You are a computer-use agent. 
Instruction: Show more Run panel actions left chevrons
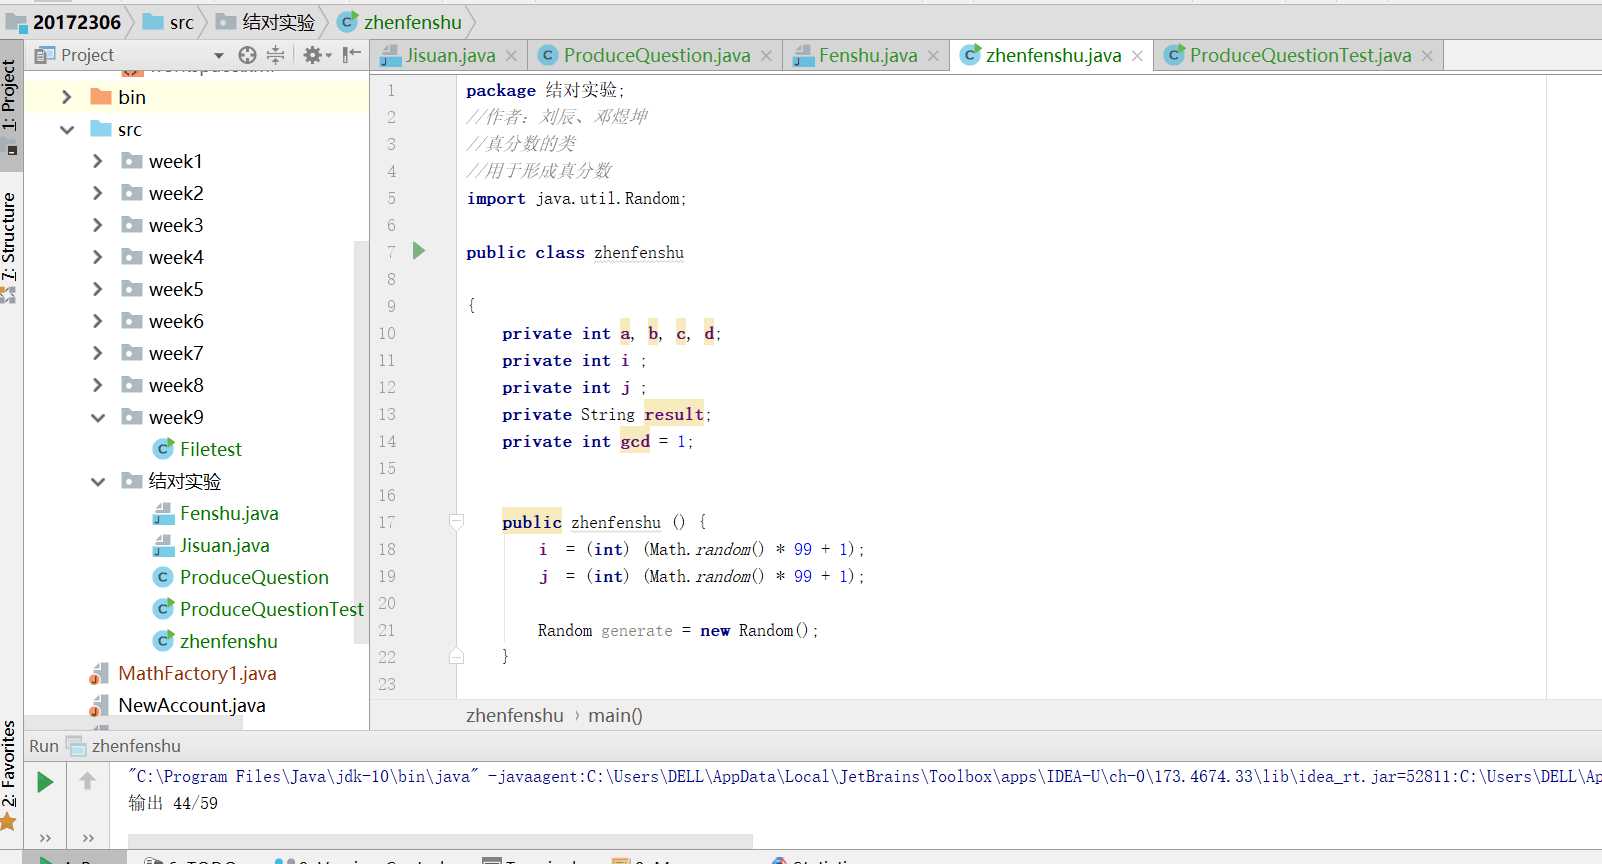pos(45,838)
